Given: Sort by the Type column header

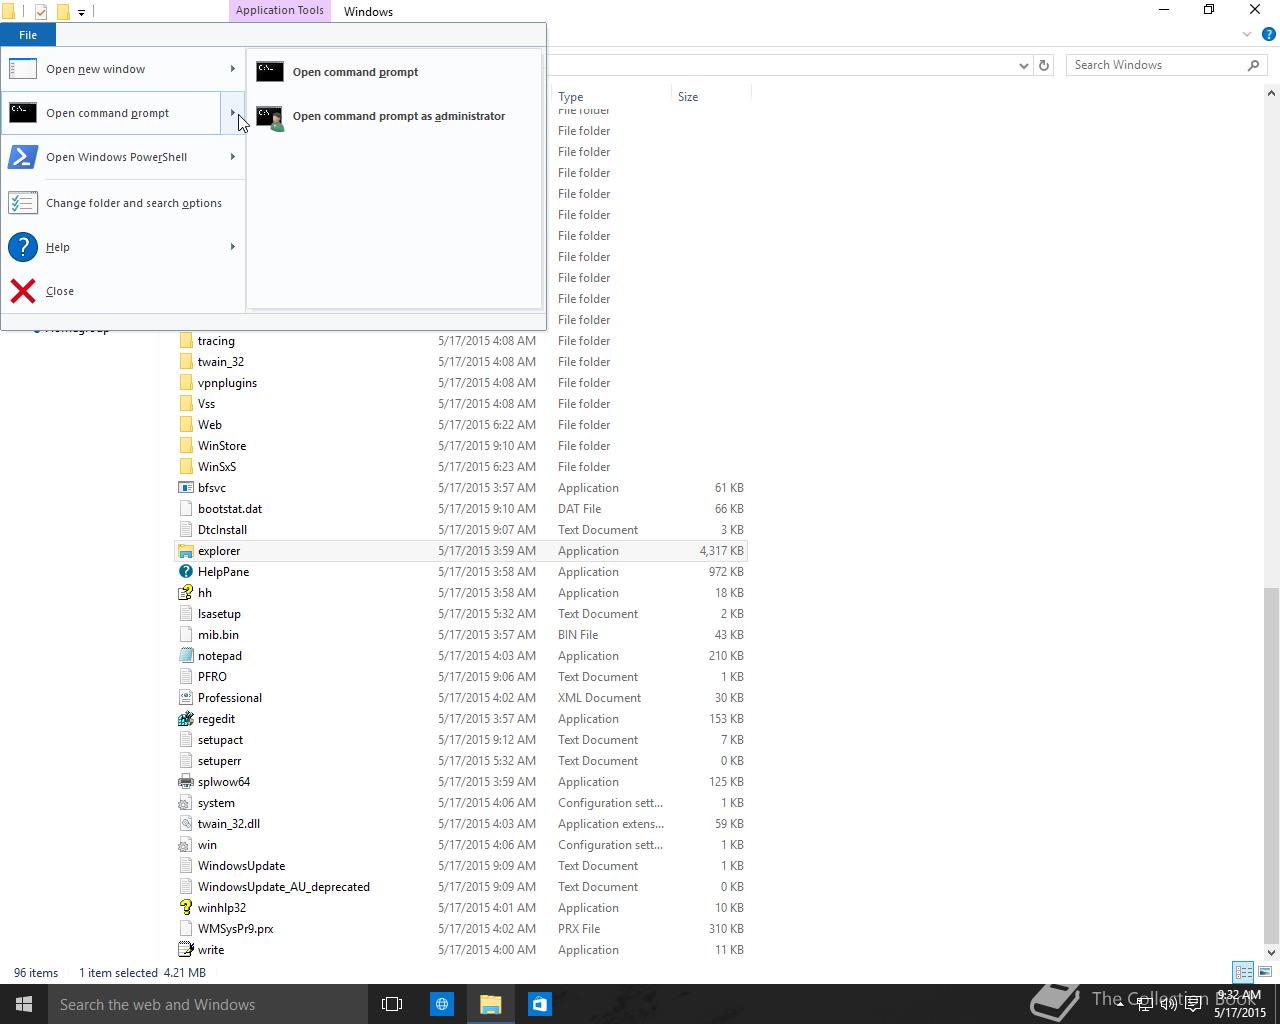Looking at the screenshot, I should click(x=611, y=97).
